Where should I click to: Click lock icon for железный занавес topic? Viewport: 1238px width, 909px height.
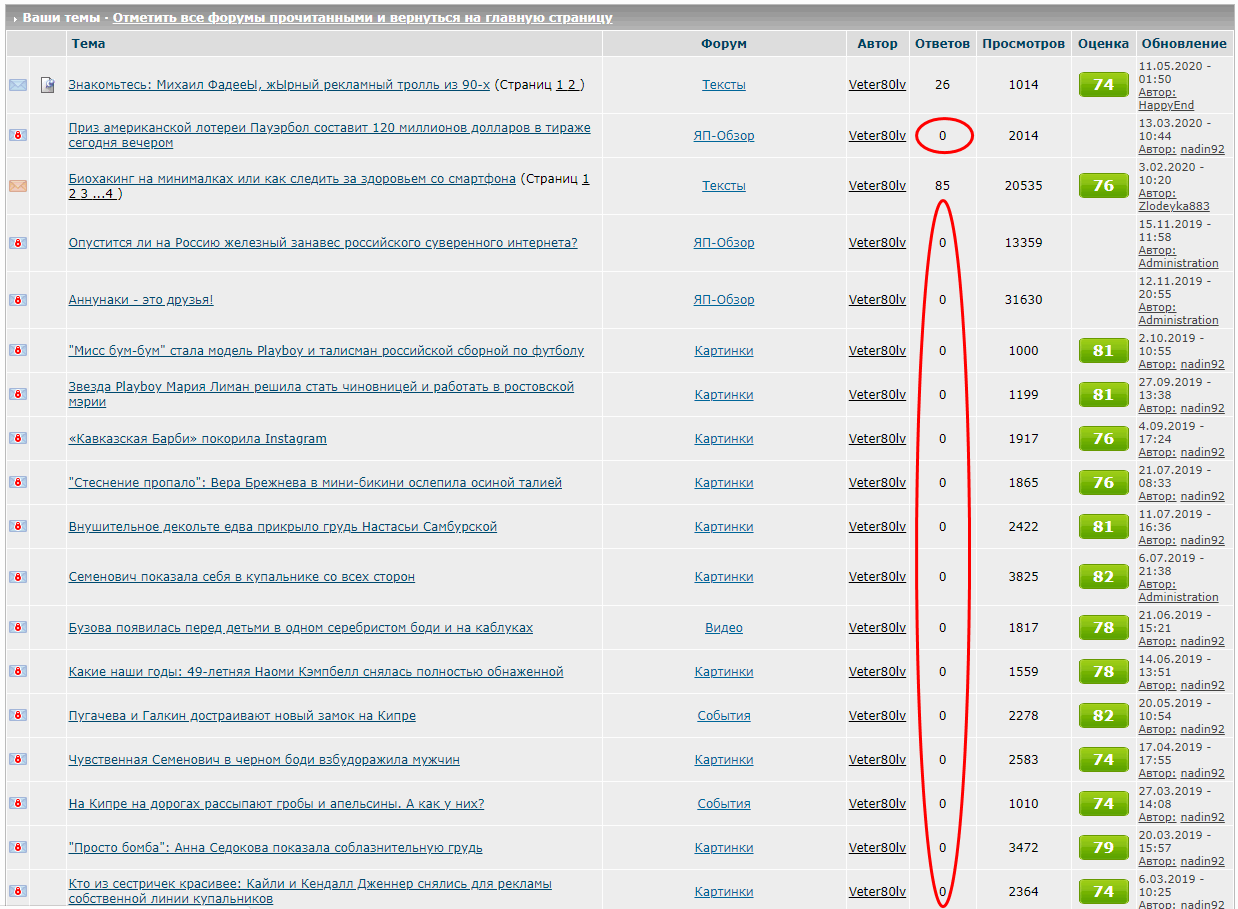tap(18, 243)
